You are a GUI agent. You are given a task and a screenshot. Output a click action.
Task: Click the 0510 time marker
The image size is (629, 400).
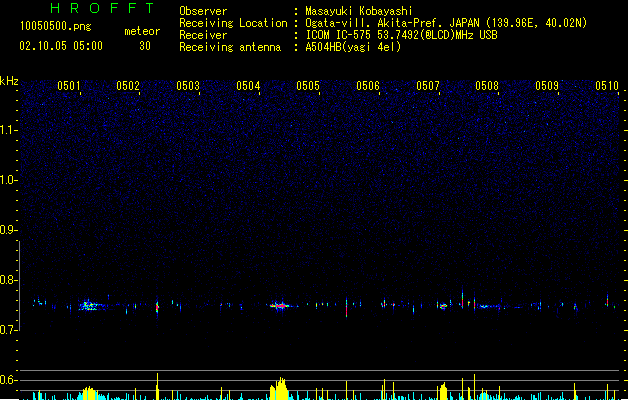[x=607, y=86]
